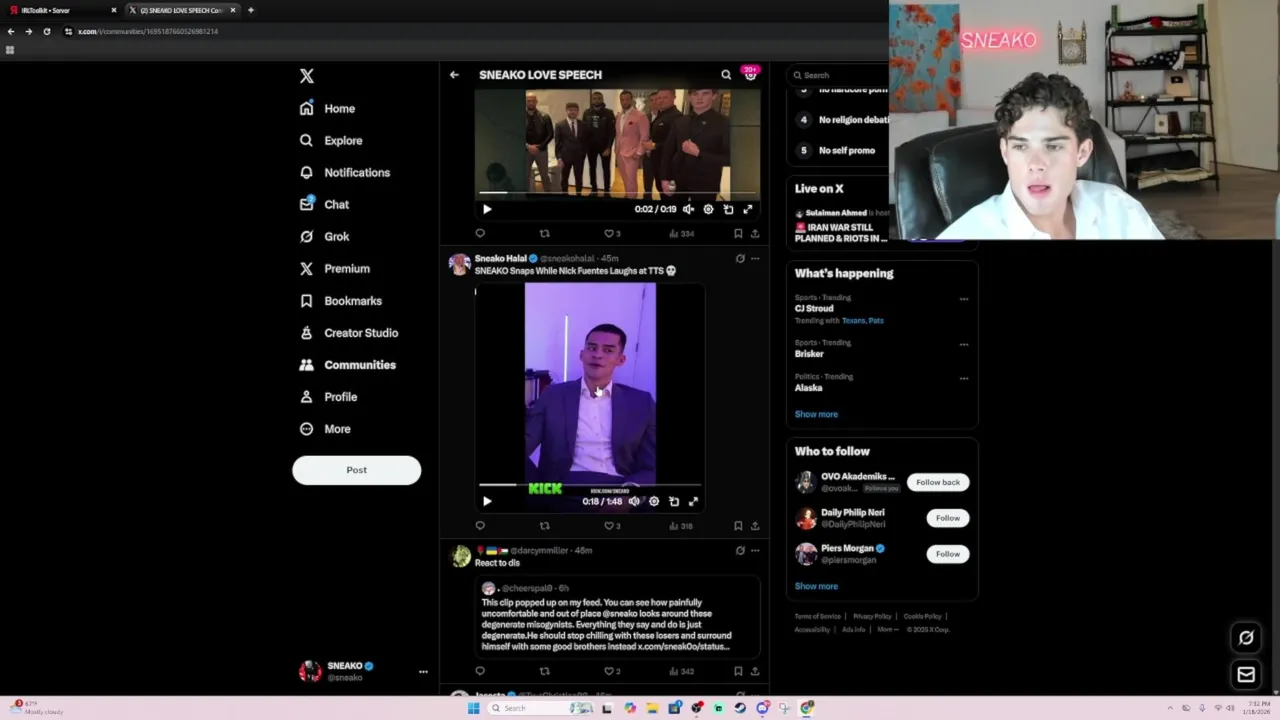Open settings gear on the 1:48 video

654,501
